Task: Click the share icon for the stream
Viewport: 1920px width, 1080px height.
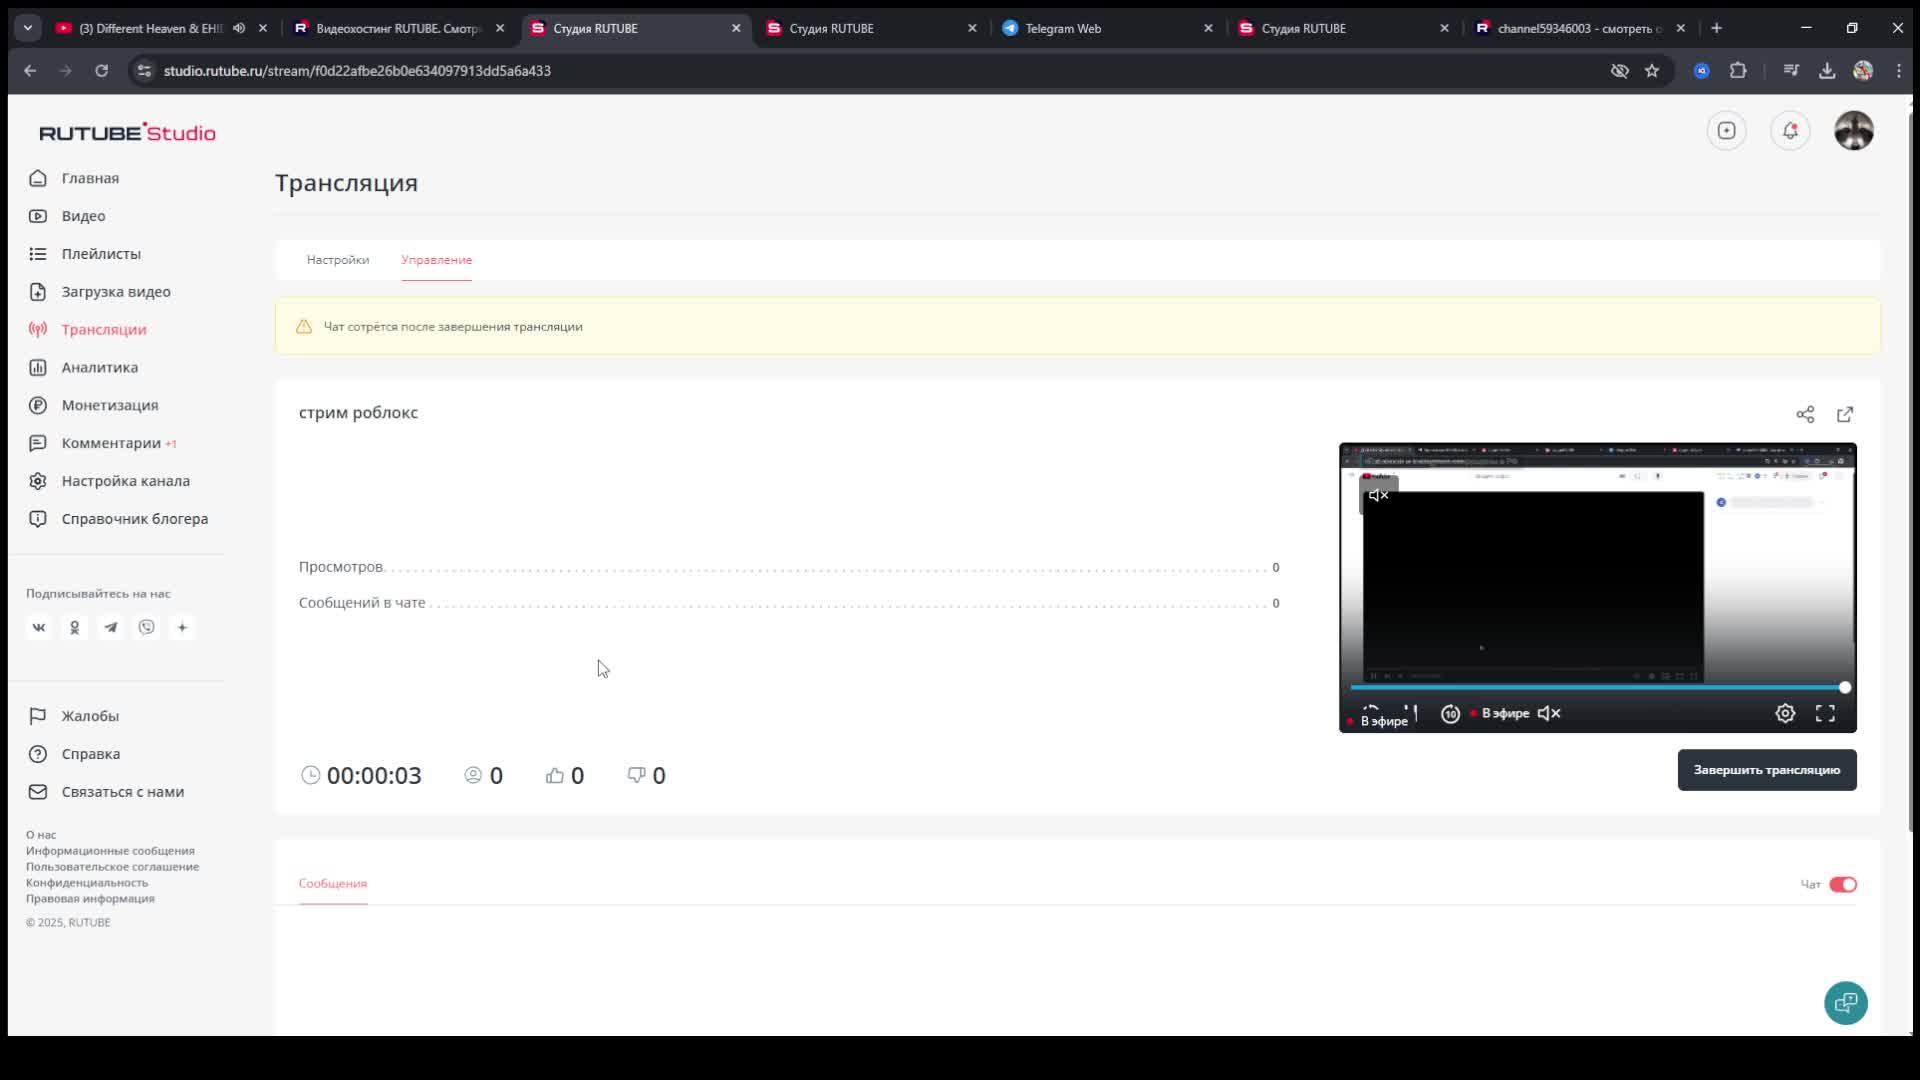Action: point(1804,414)
